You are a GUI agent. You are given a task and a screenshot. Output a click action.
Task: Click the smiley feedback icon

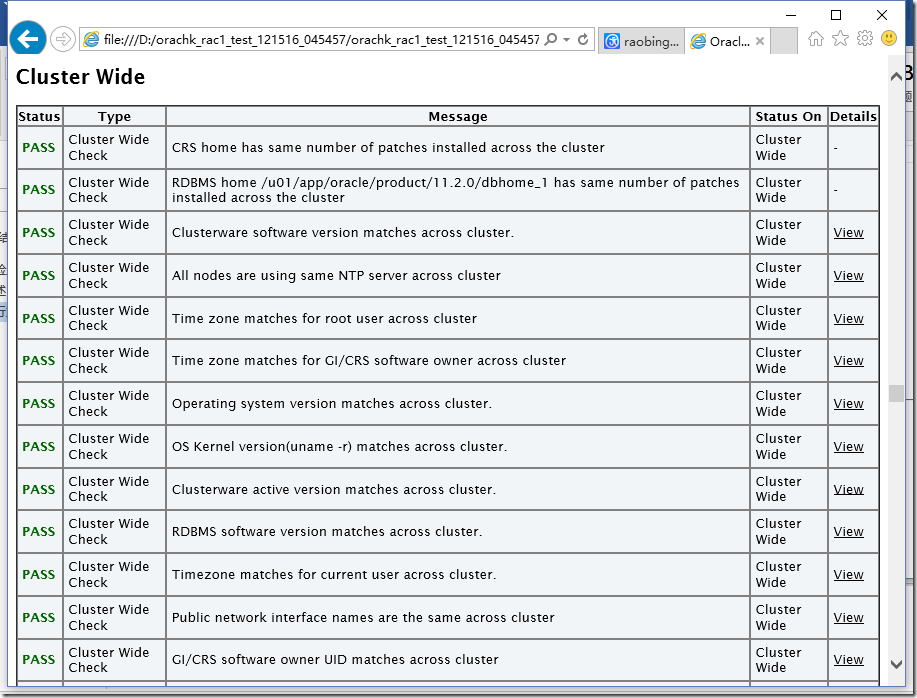888,39
